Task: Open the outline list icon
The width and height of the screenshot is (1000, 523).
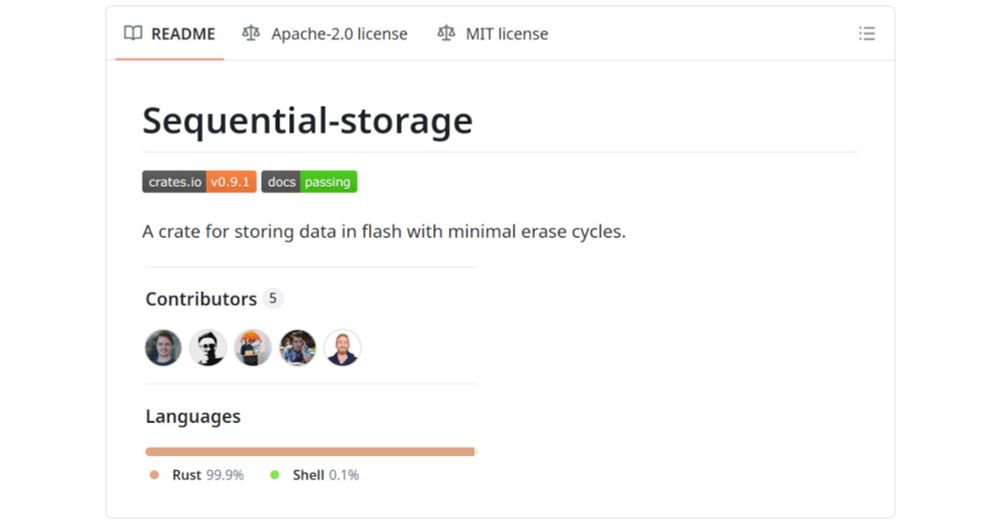Action: 867,34
